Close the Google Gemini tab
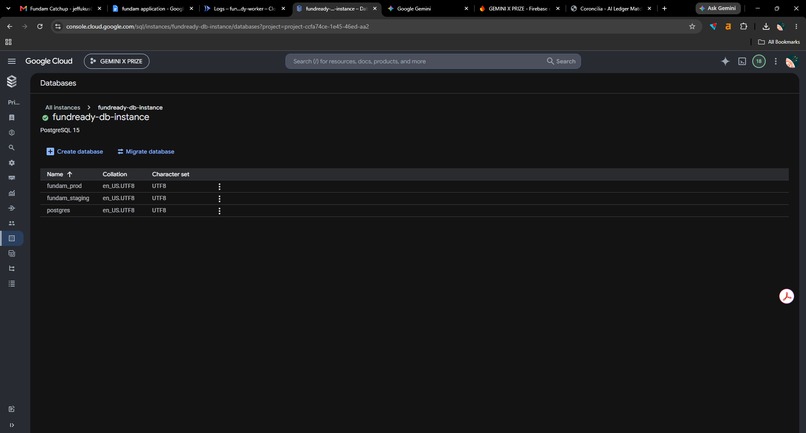This screenshot has height=433, width=806. click(x=466, y=8)
